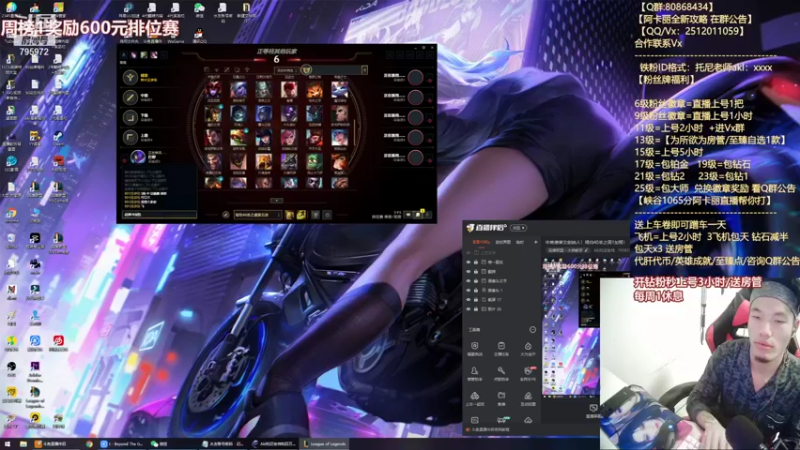The width and height of the screenshot is (800, 450).
Task: Select top lane filter icon above champion grid
Action: pyautogui.click(x=207, y=70)
